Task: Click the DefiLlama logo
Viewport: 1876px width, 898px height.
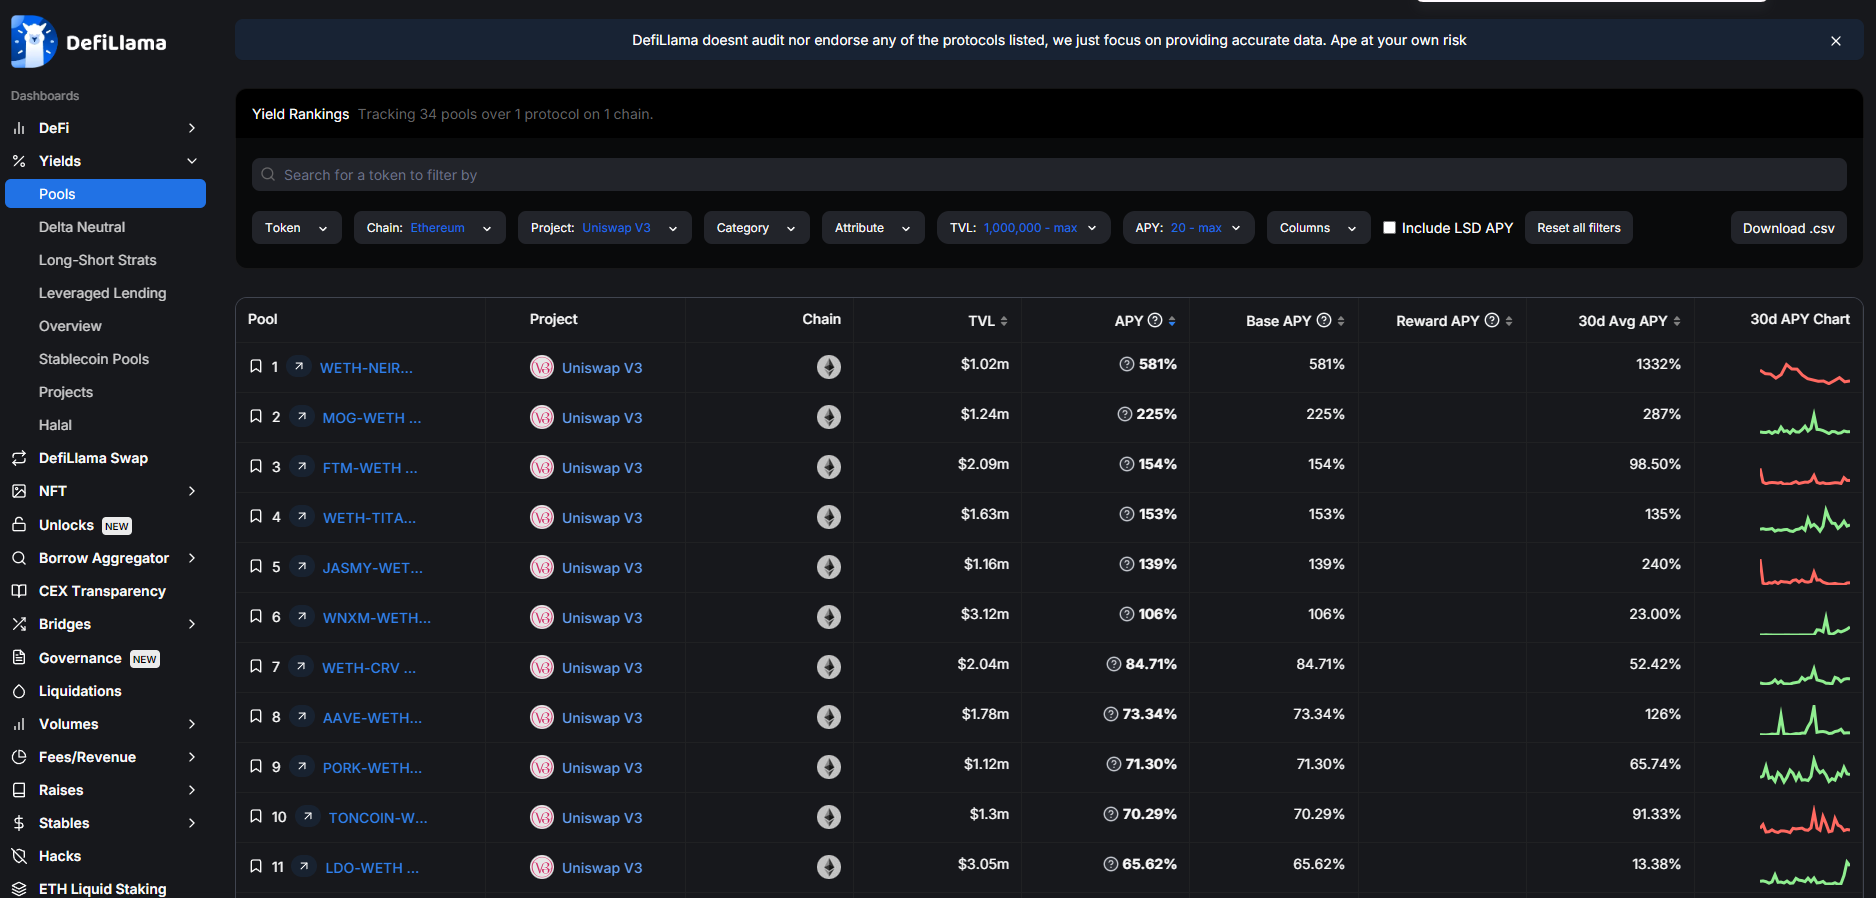Action: tap(88, 42)
